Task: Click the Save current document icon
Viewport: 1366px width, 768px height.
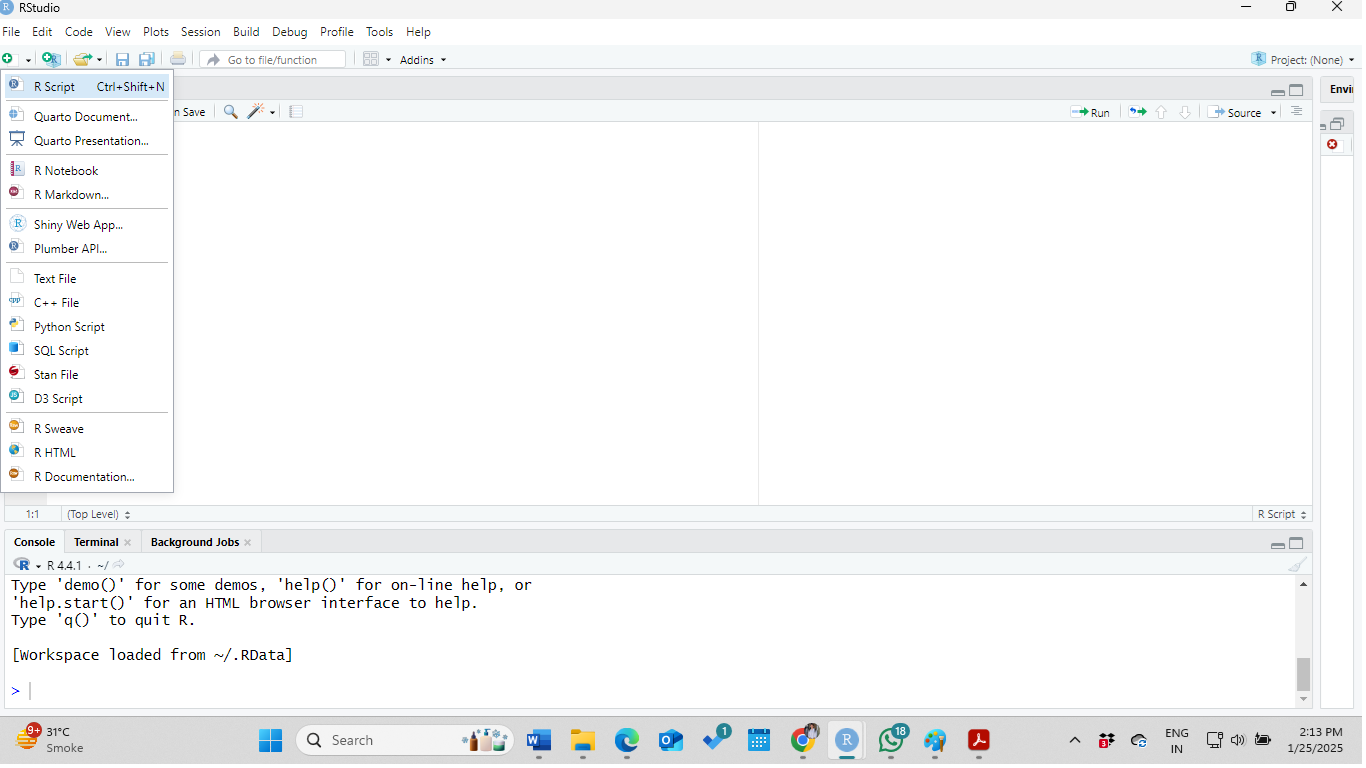Action: pyautogui.click(x=122, y=60)
